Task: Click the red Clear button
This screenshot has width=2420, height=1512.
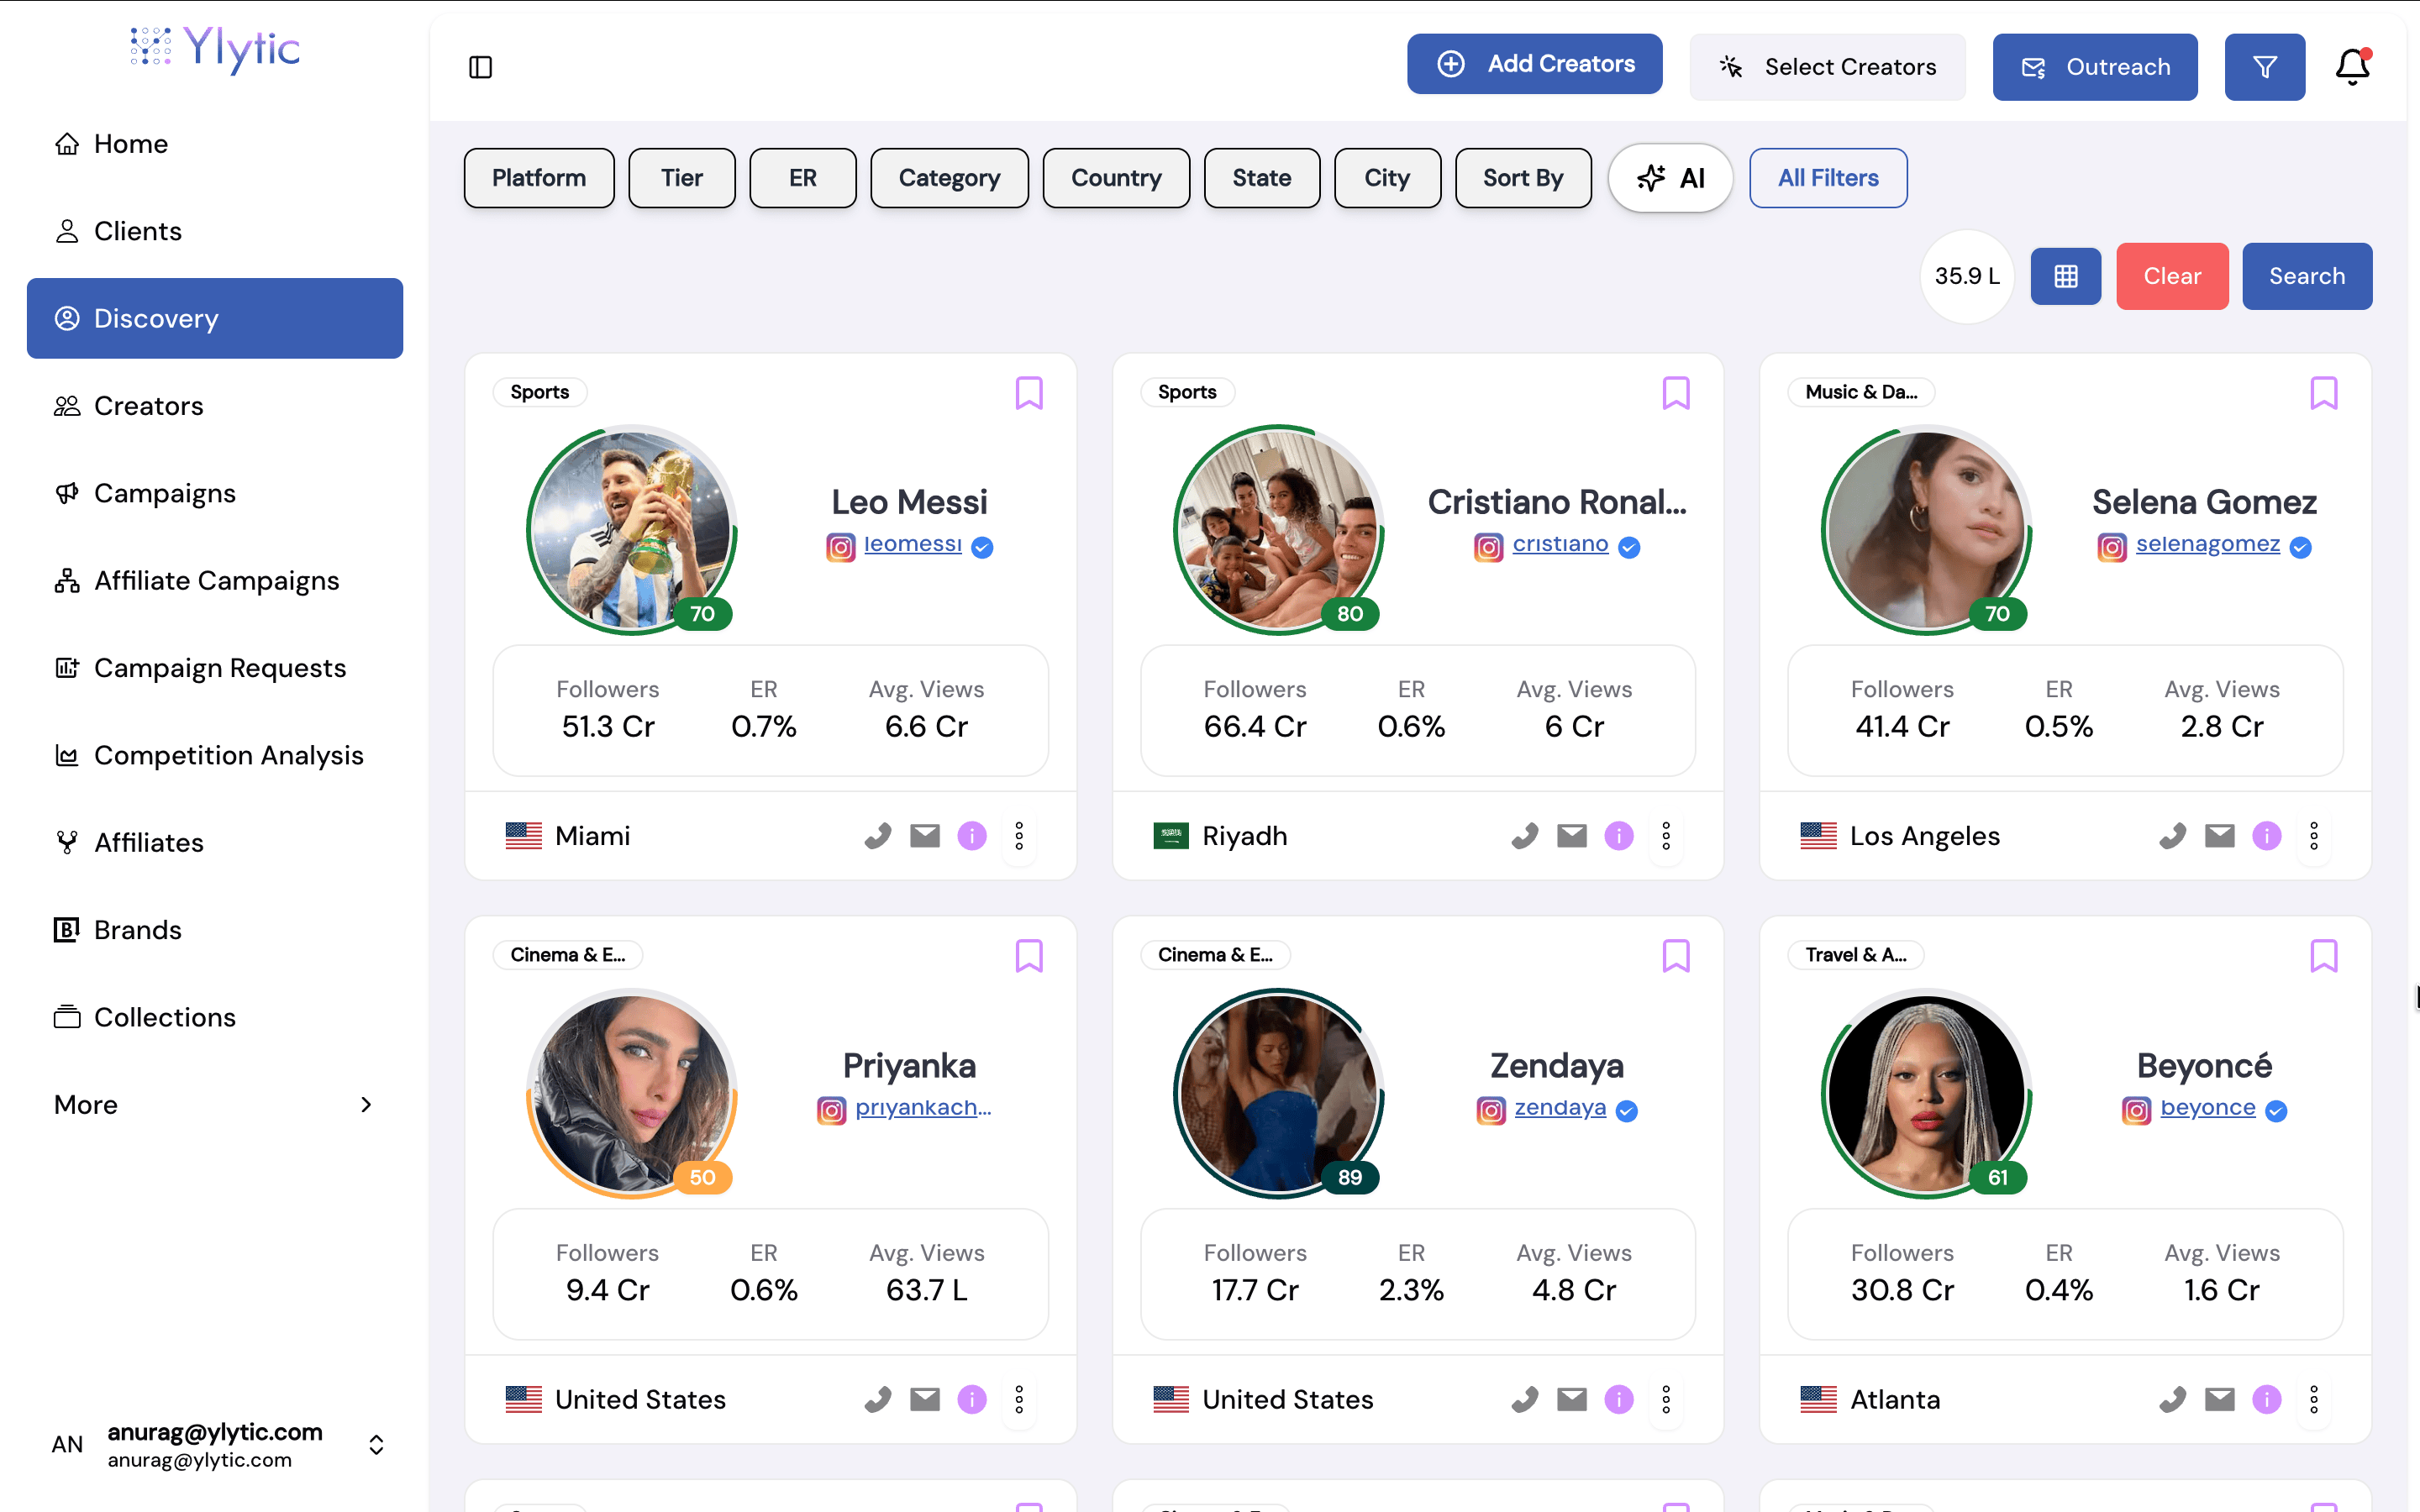Action: click(x=2172, y=276)
